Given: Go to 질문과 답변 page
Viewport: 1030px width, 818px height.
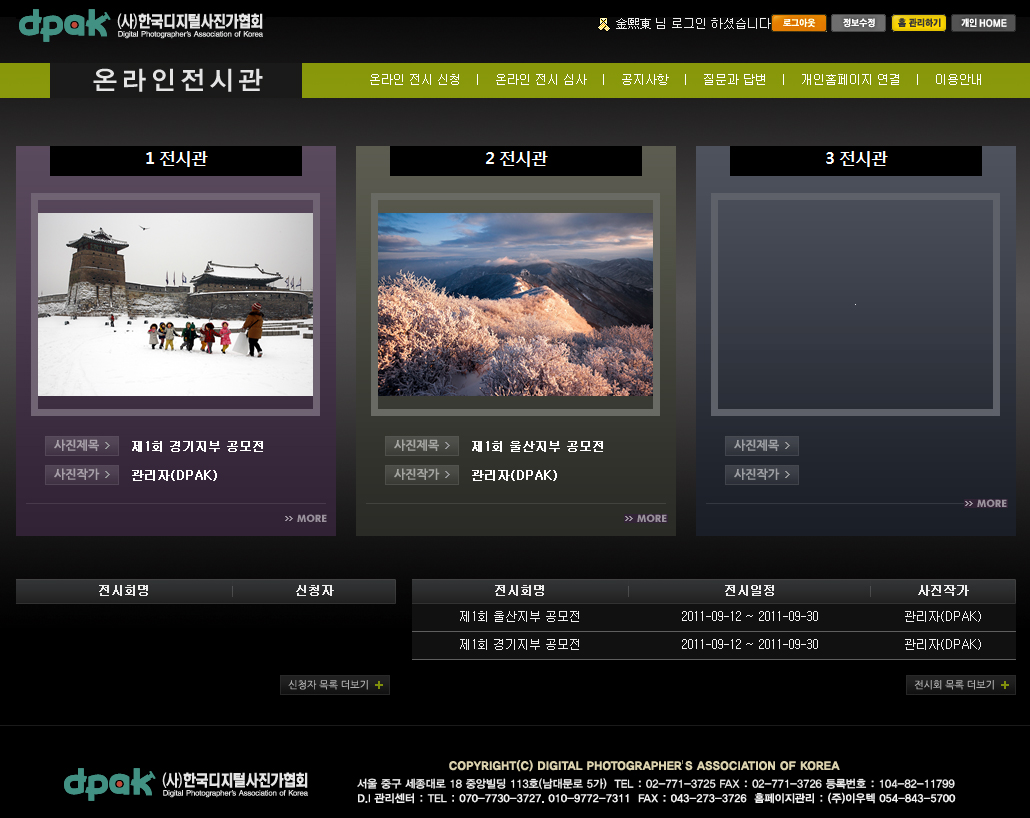Looking at the screenshot, I should pyautogui.click(x=734, y=80).
